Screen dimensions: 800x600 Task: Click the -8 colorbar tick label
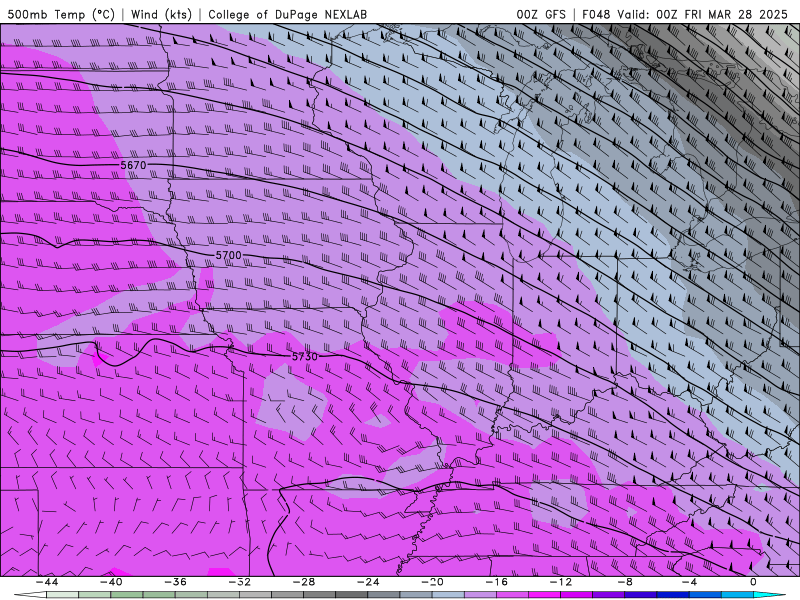coord(625,582)
